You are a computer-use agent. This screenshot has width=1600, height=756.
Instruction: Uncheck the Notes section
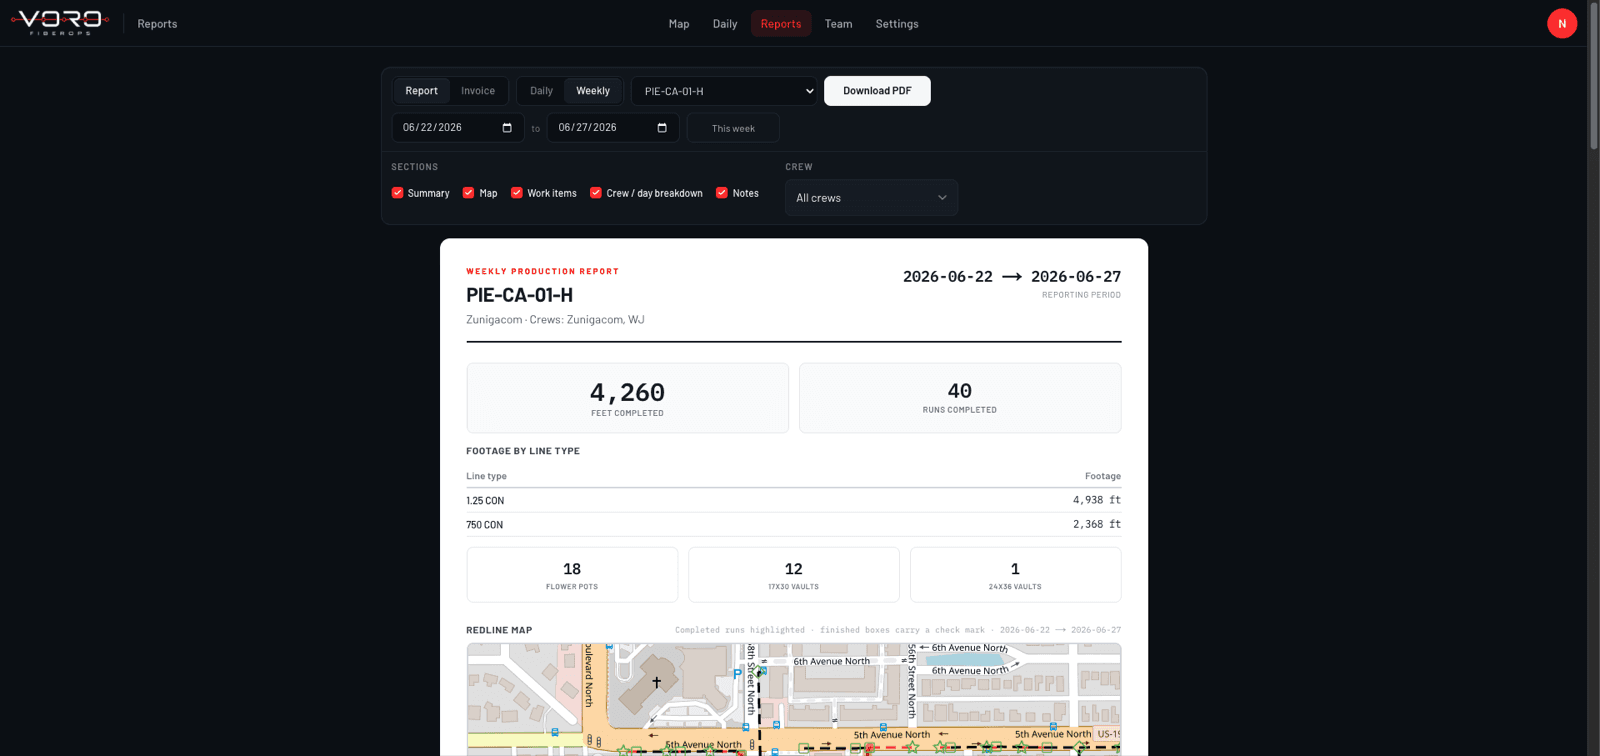[722, 193]
